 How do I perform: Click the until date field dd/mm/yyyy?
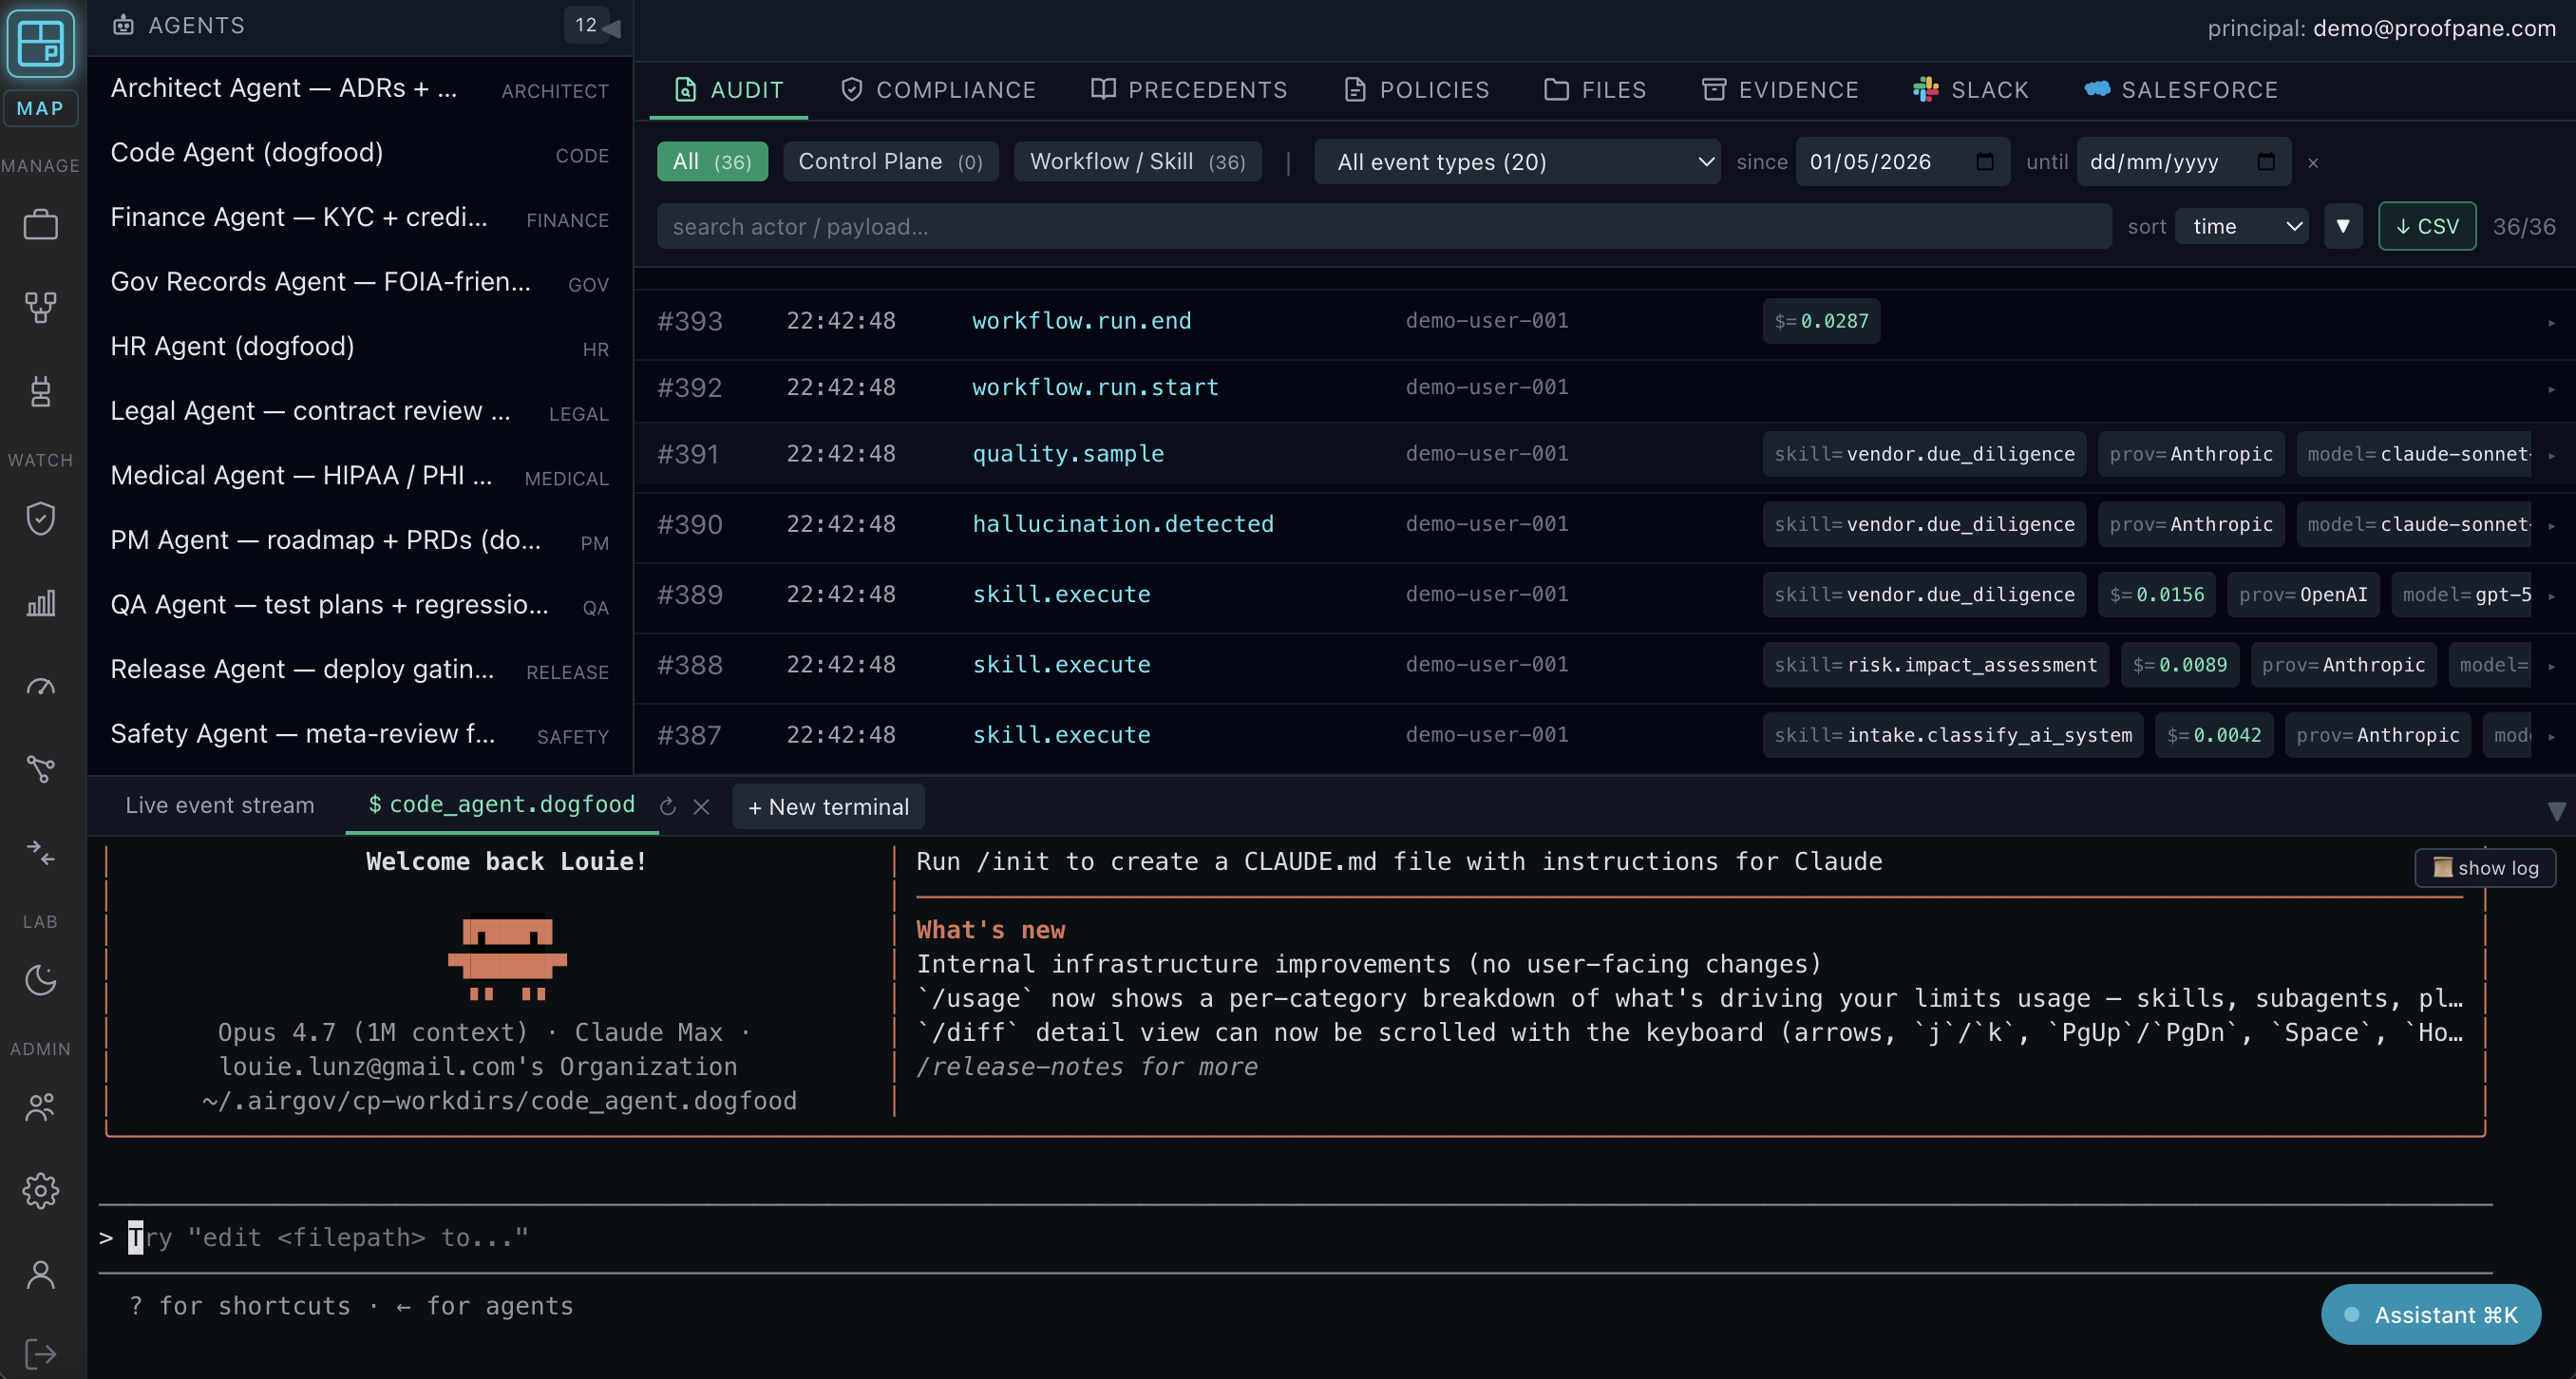[x=2183, y=161]
